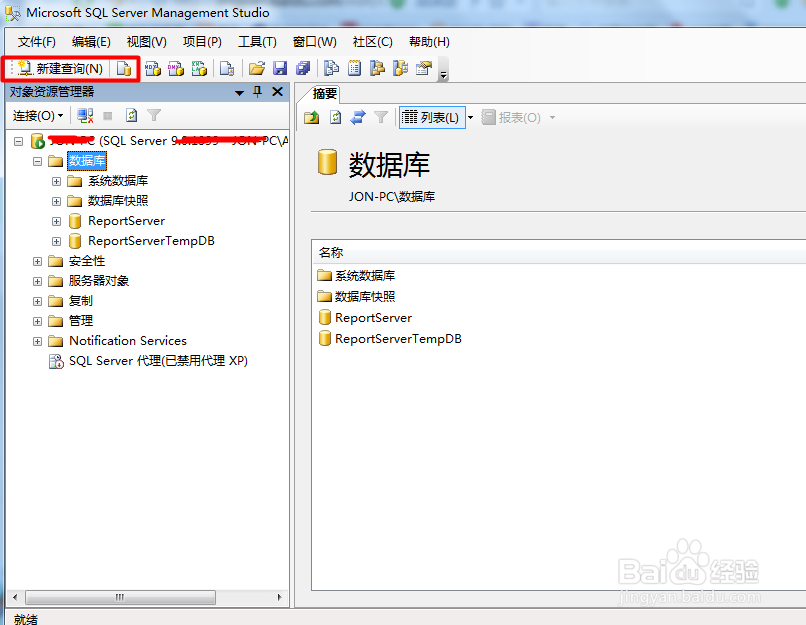The image size is (806, 625).
Task: Click the Save floppy disk icon
Action: pyautogui.click(x=280, y=68)
